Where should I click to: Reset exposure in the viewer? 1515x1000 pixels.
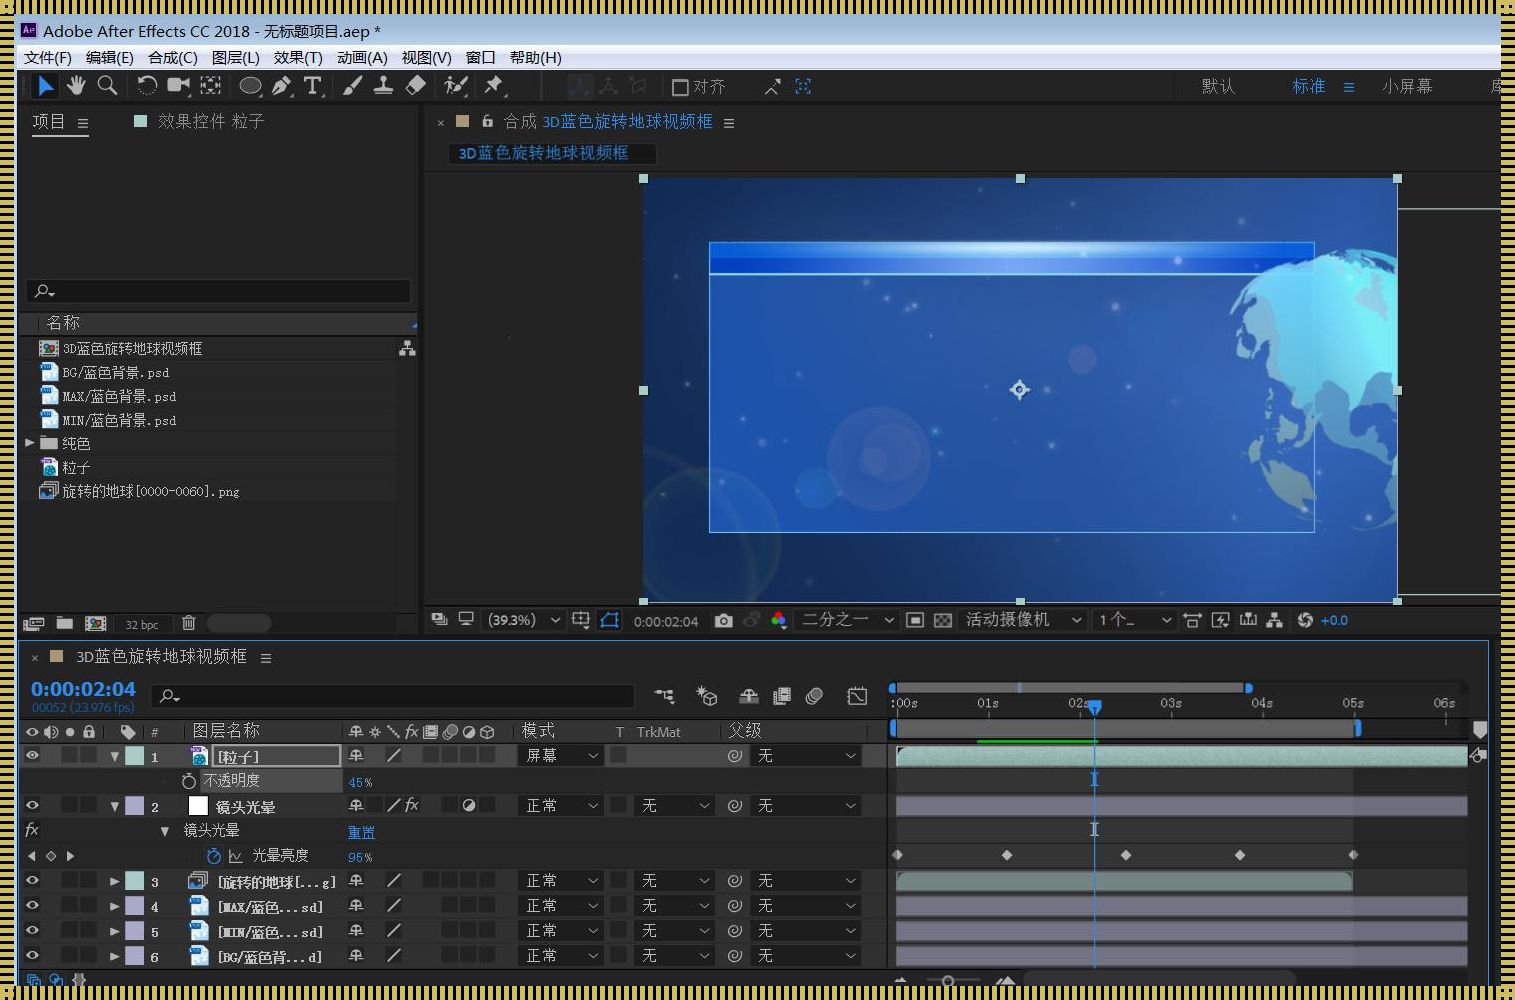coord(1305,620)
